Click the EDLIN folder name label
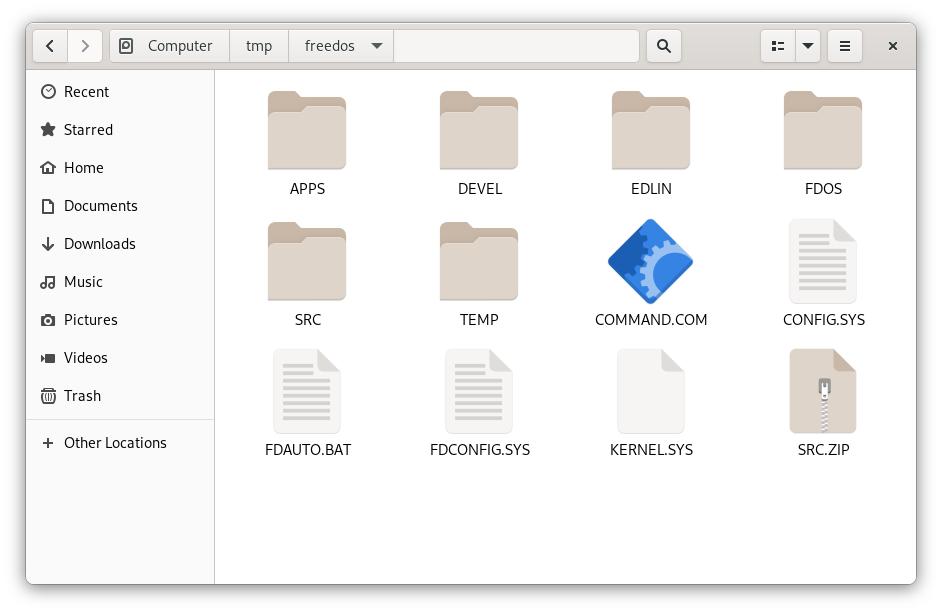Viewport: 942px width, 613px height. 651,189
